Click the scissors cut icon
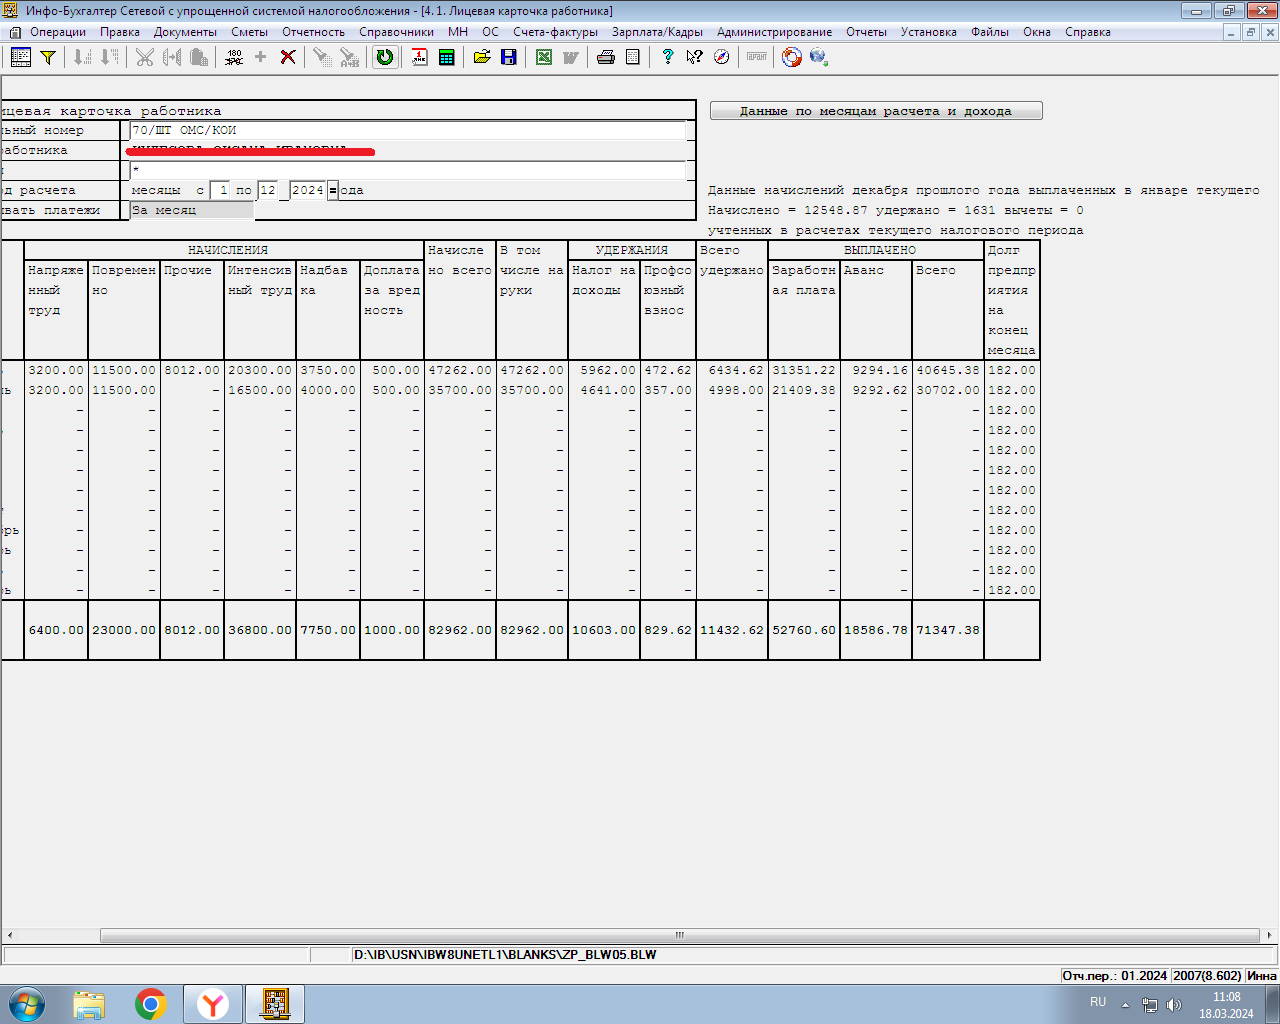Viewport: 1280px width, 1024px height. [145, 57]
